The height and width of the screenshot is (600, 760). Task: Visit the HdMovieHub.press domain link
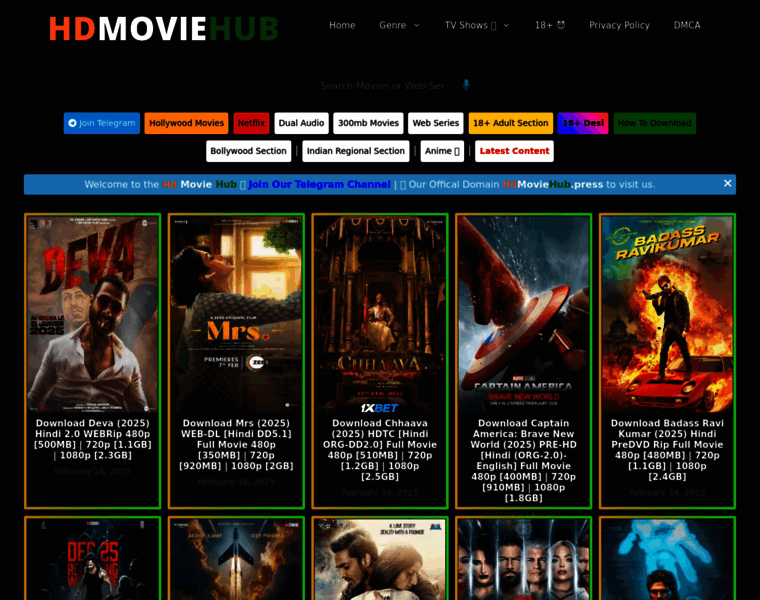(x=553, y=185)
